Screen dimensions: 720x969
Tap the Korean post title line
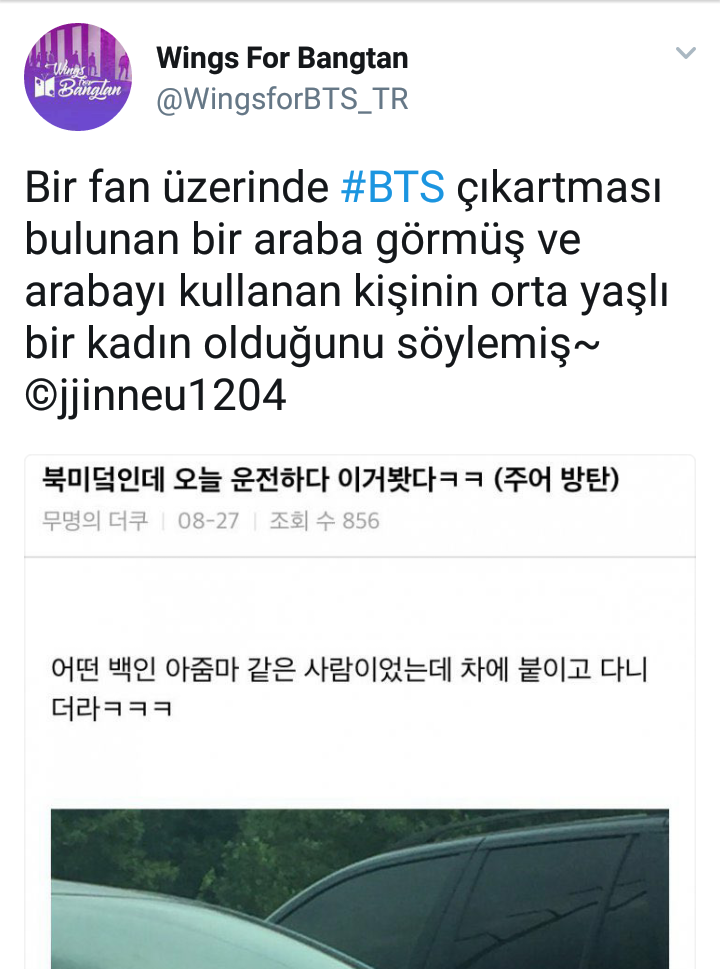coord(331,480)
